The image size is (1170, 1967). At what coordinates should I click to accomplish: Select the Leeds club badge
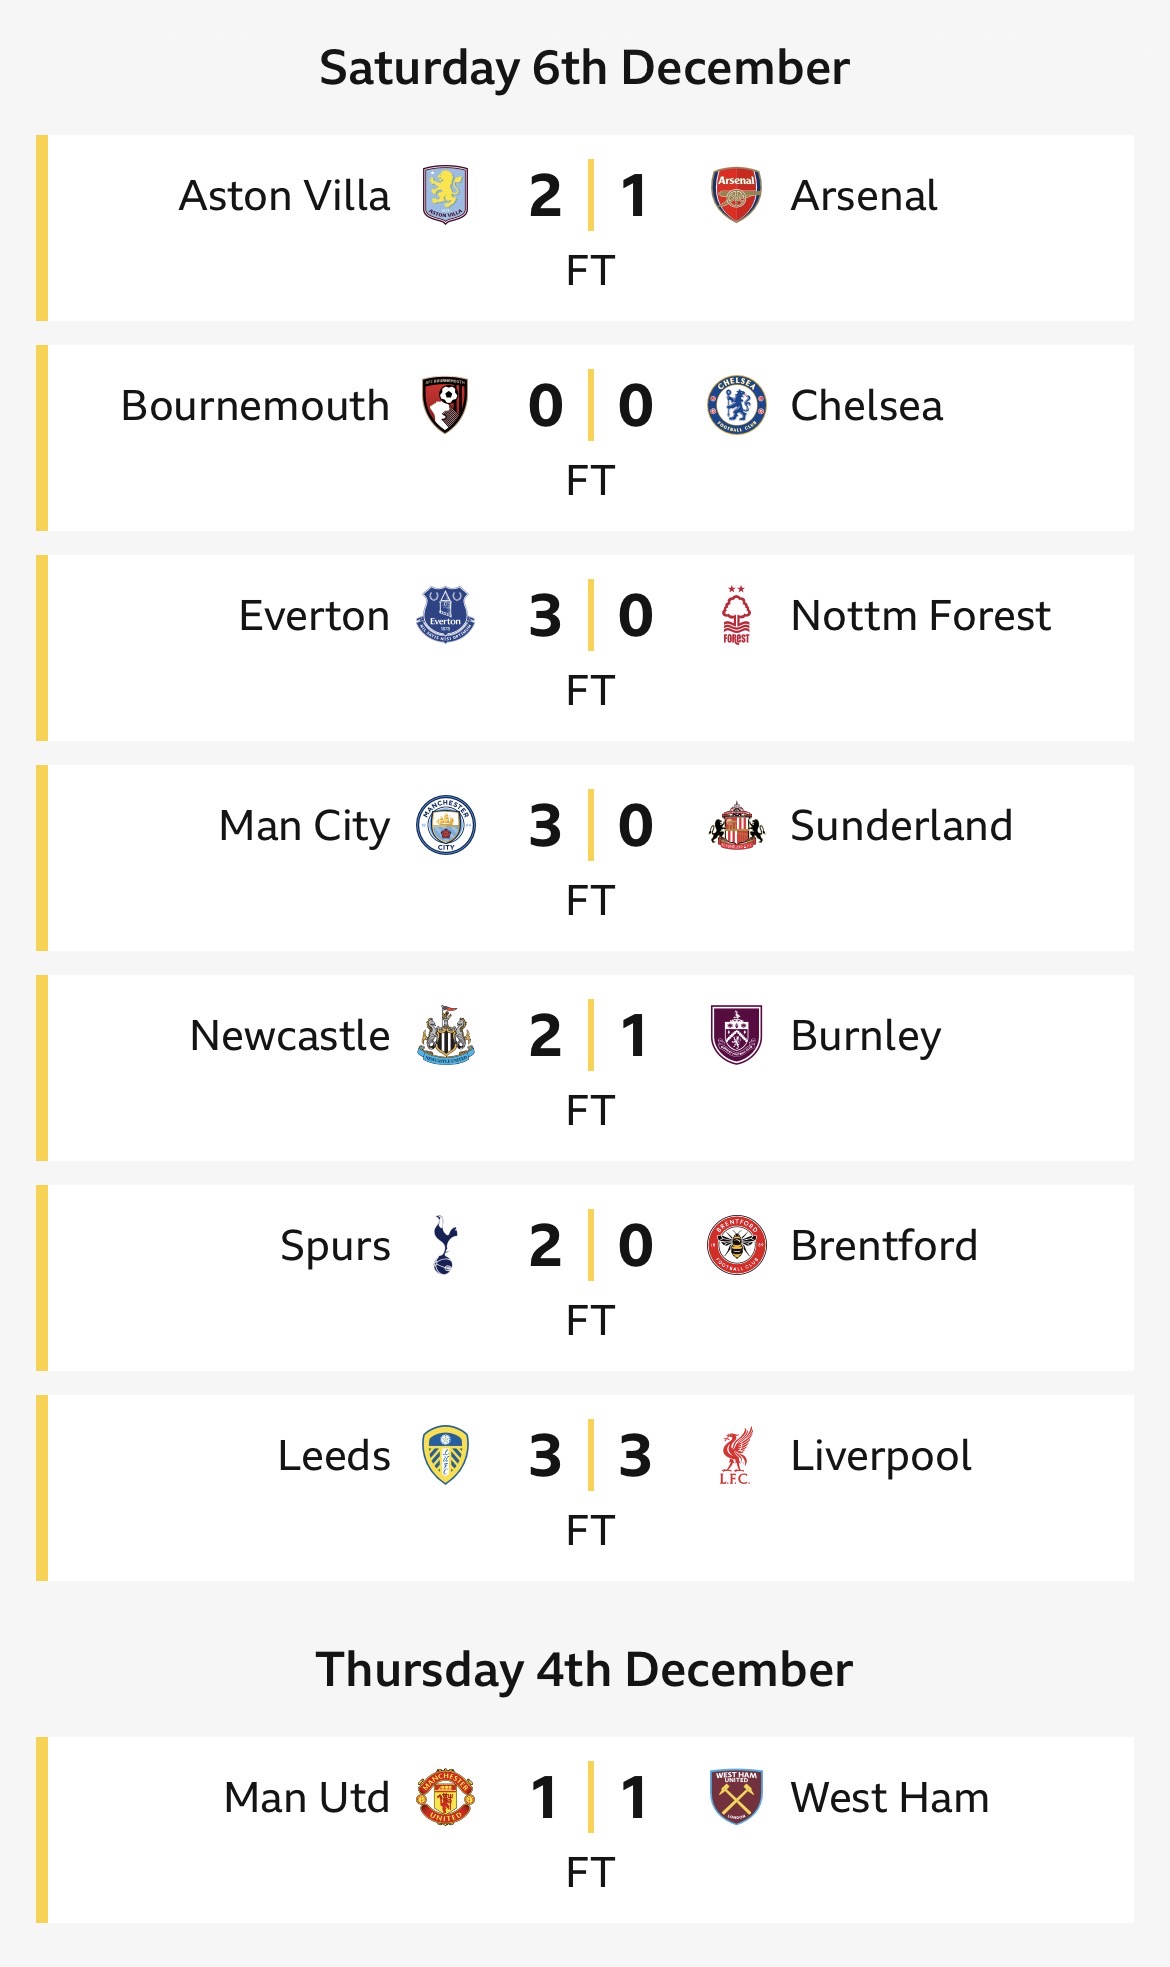[x=445, y=1455]
